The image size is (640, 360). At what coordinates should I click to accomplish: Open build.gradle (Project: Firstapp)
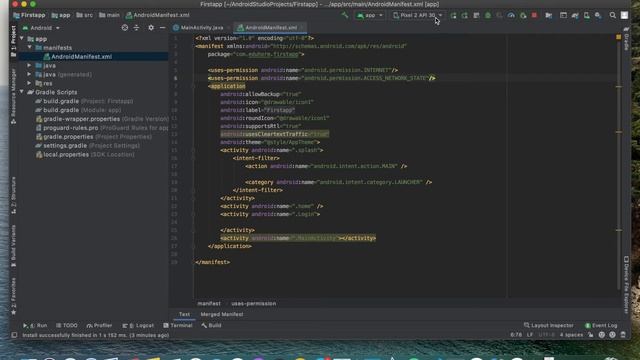pos(84,101)
